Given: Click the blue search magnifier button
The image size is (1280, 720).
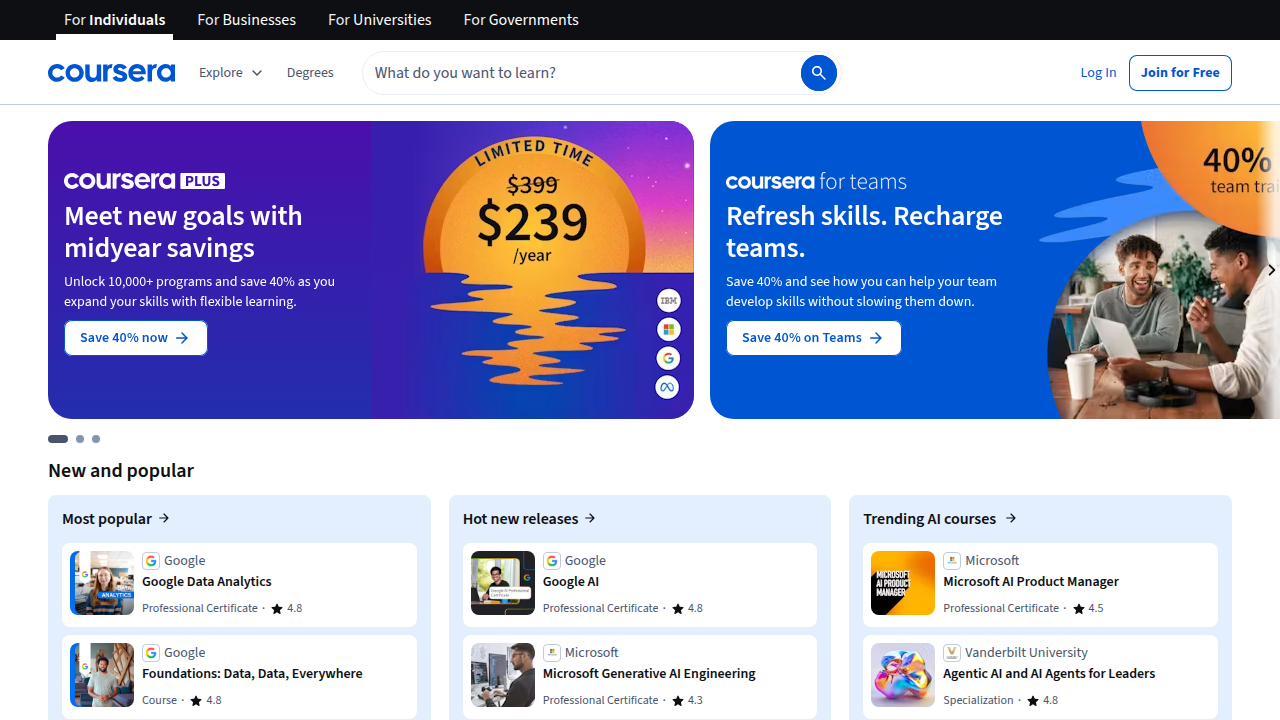Looking at the screenshot, I should click(818, 73).
